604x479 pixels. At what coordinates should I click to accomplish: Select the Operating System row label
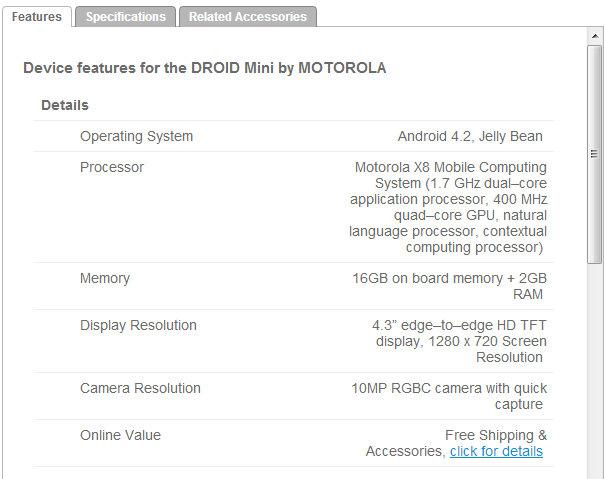(136, 136)
